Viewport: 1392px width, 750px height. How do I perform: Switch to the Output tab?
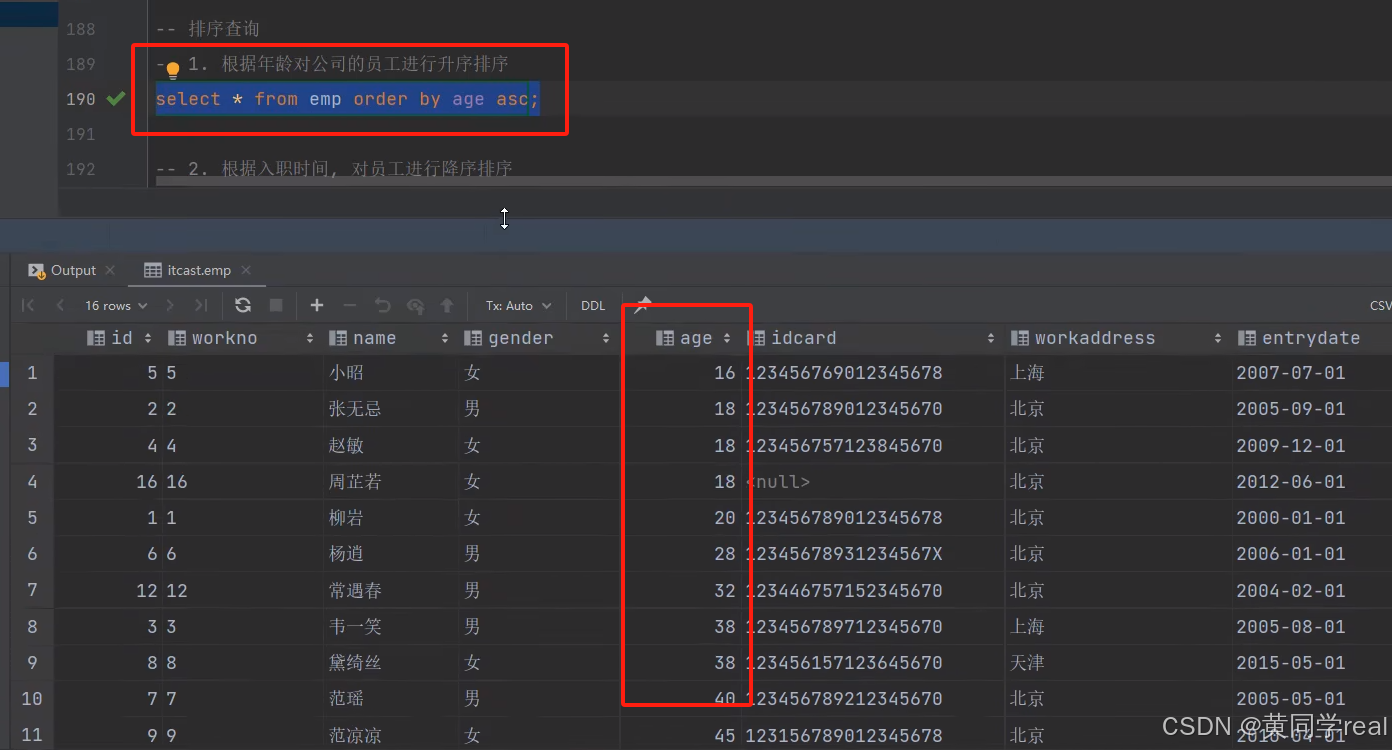62,270
